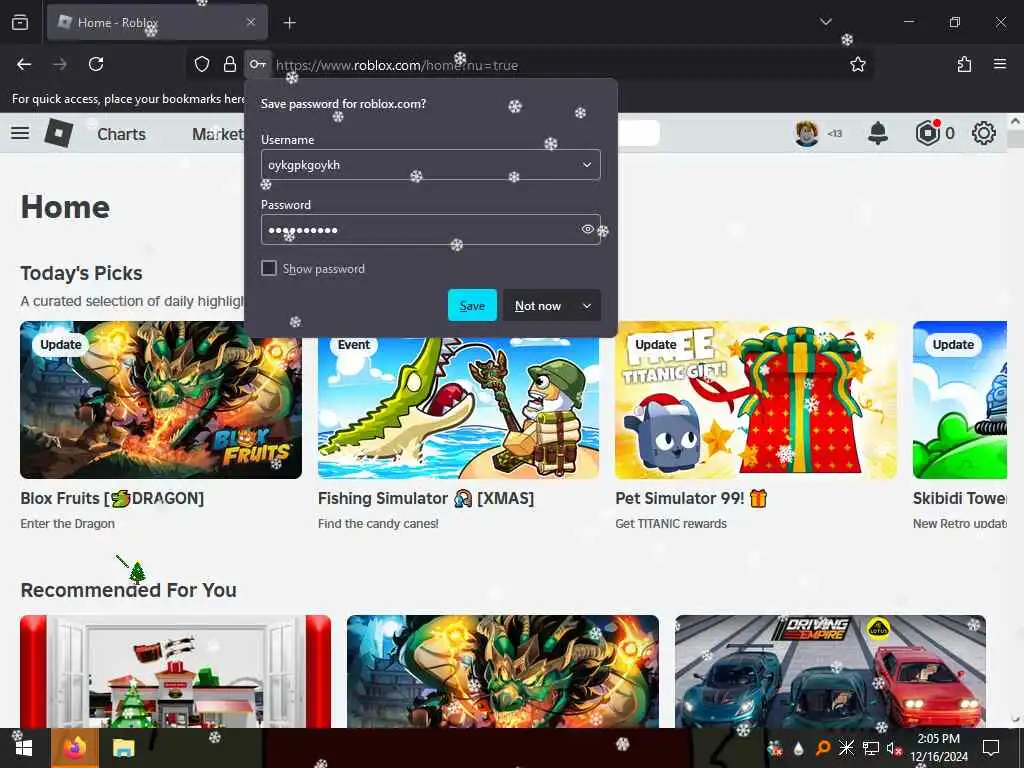Click the password key icon in address bar
The image size is (1024, 768).
pyautogui.click(x=258, y=64)
